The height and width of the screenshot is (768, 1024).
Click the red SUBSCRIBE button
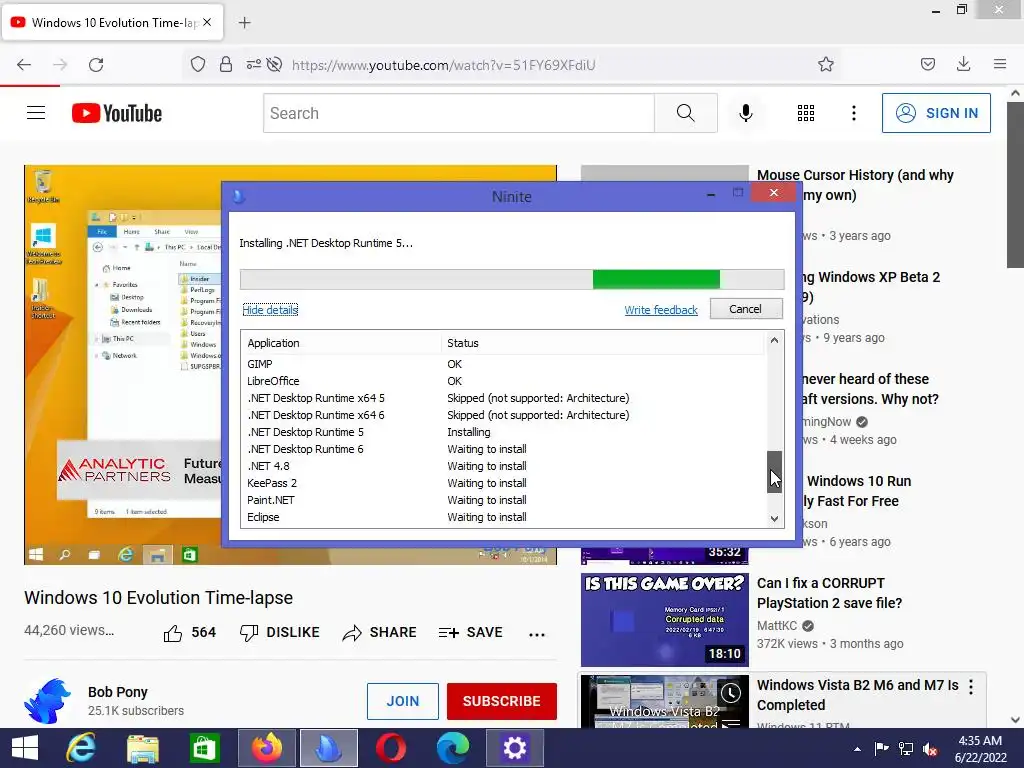(x=502, y=701)
